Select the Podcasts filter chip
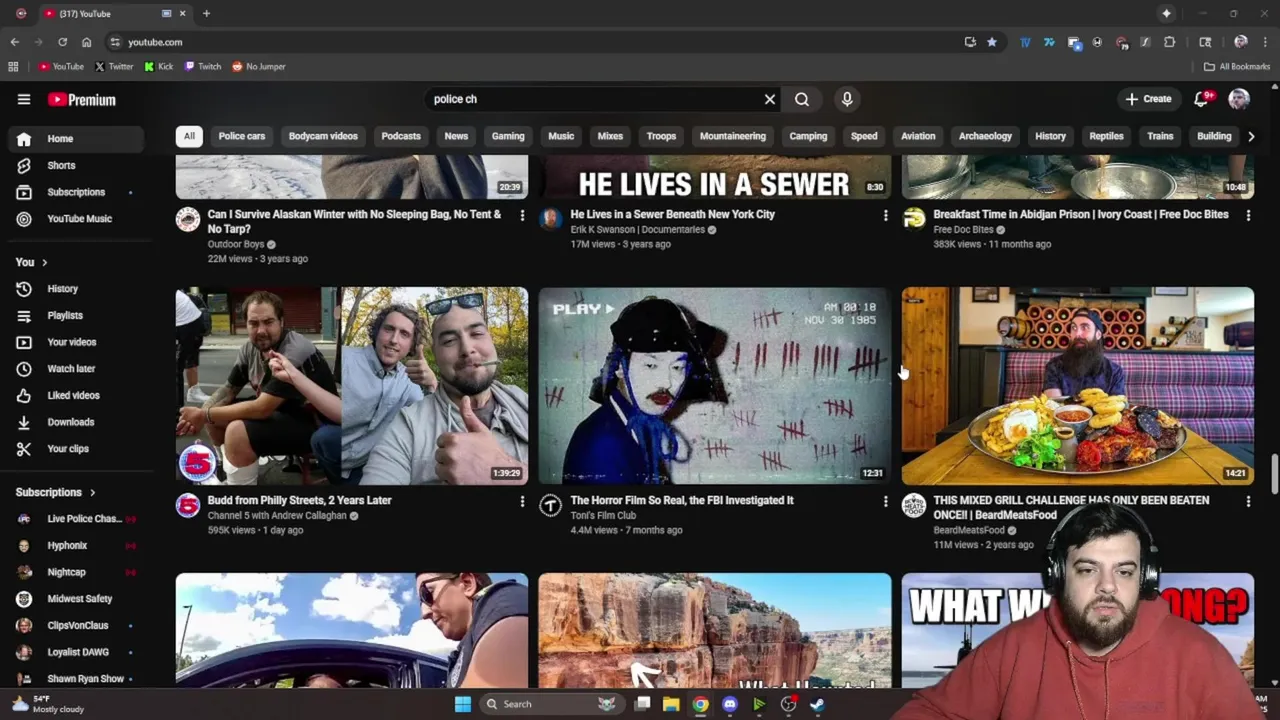Image resolution: width=1280 pixels, height=720 pixels. [401, 136]
